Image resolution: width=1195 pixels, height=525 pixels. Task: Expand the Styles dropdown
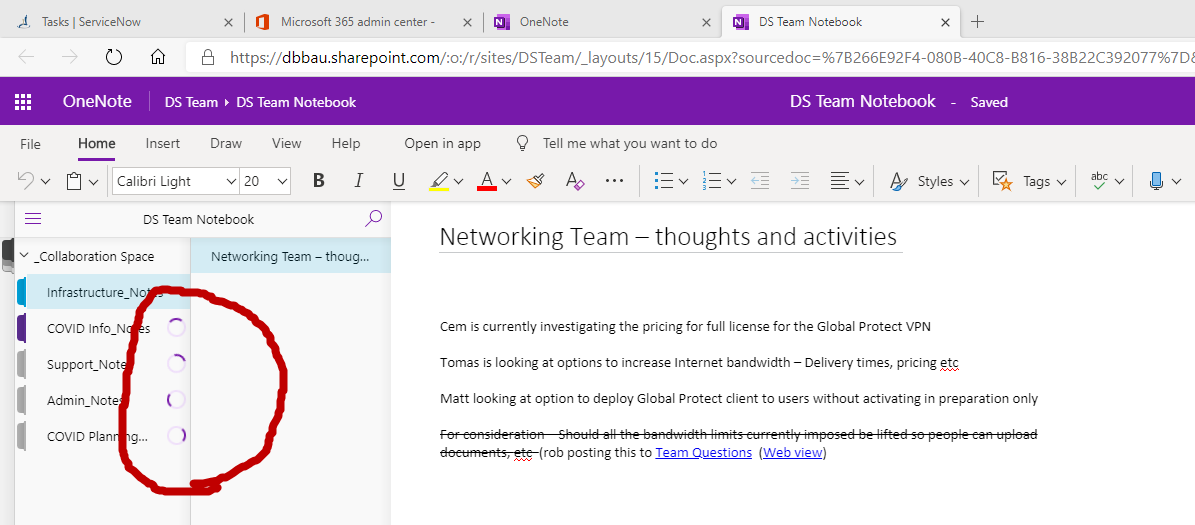930,181
